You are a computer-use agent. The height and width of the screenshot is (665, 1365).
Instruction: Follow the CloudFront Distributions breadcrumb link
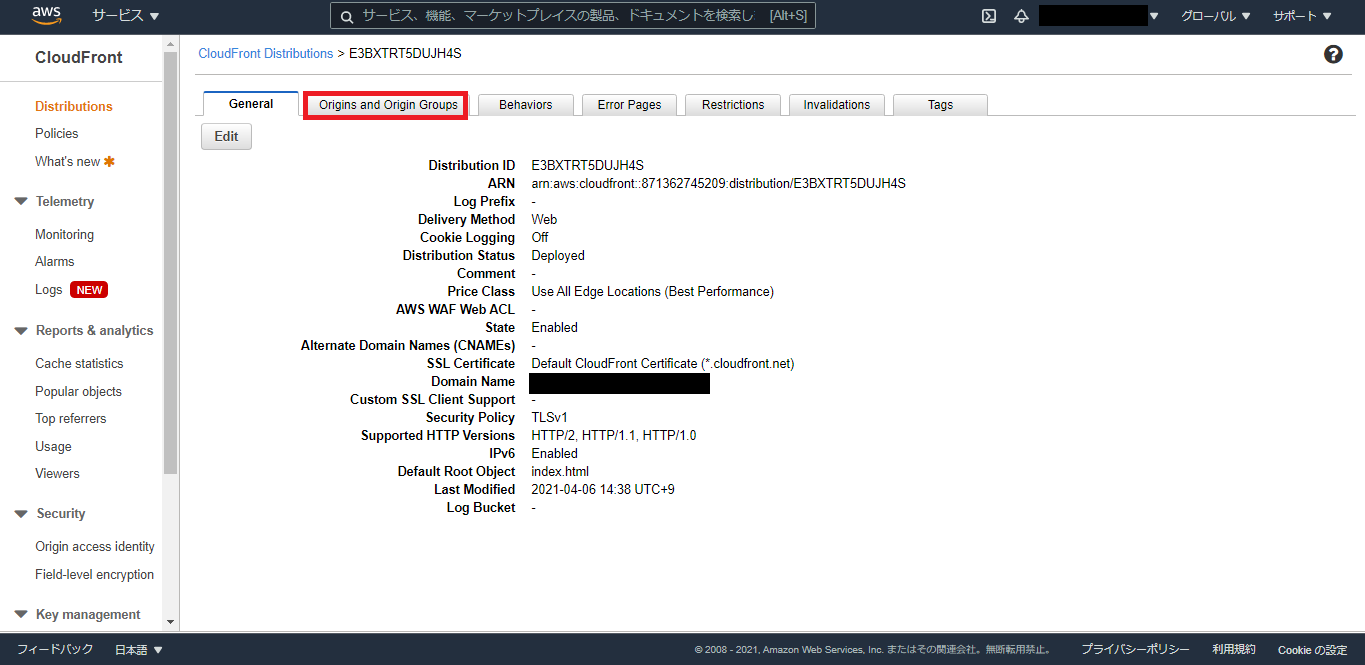266,53
